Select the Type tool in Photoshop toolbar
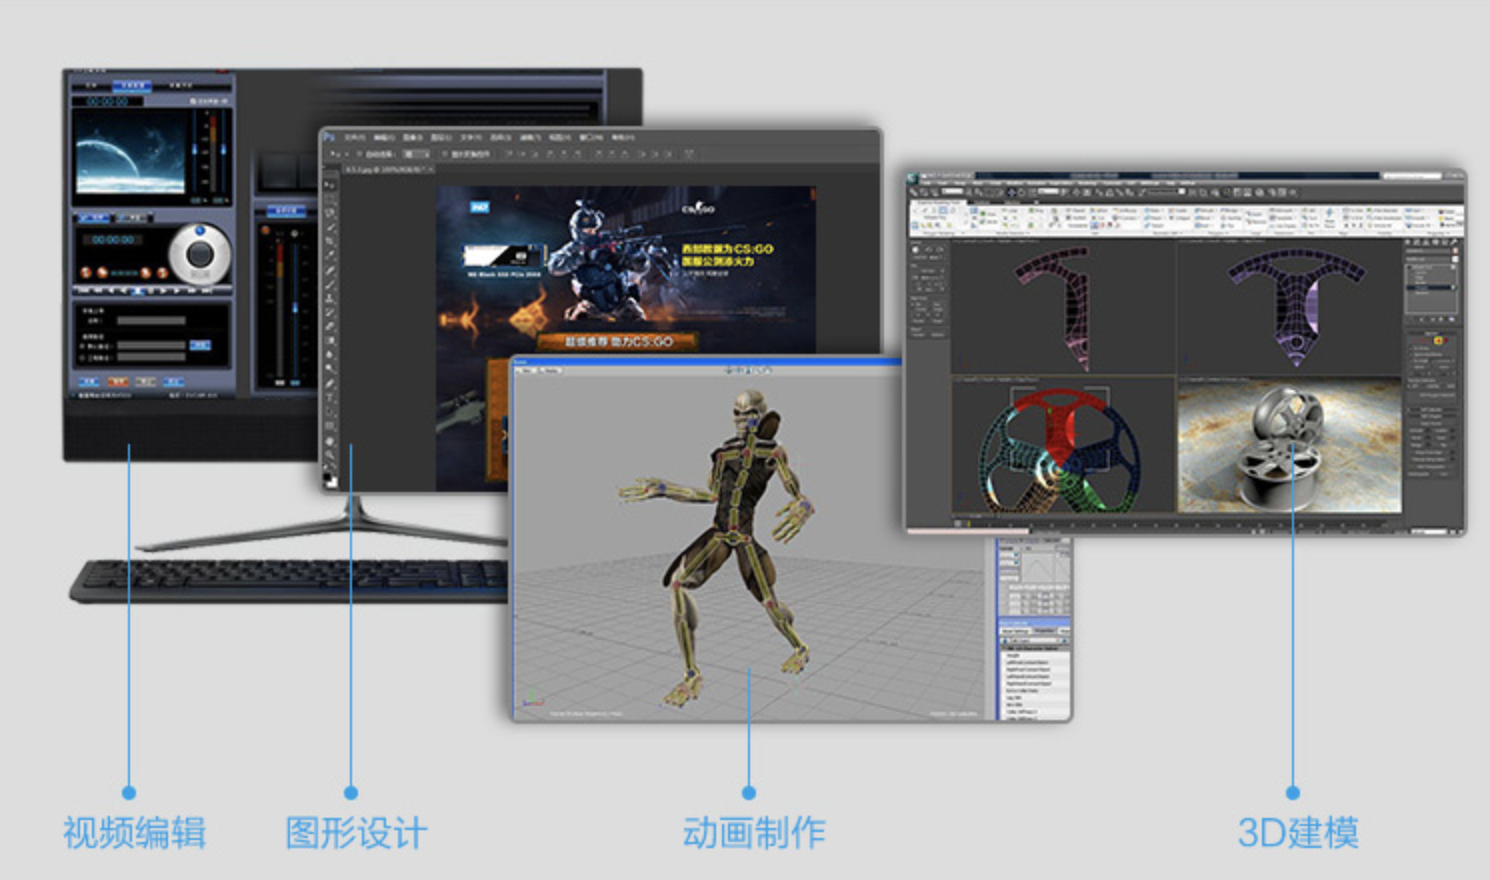 [330, 398]
